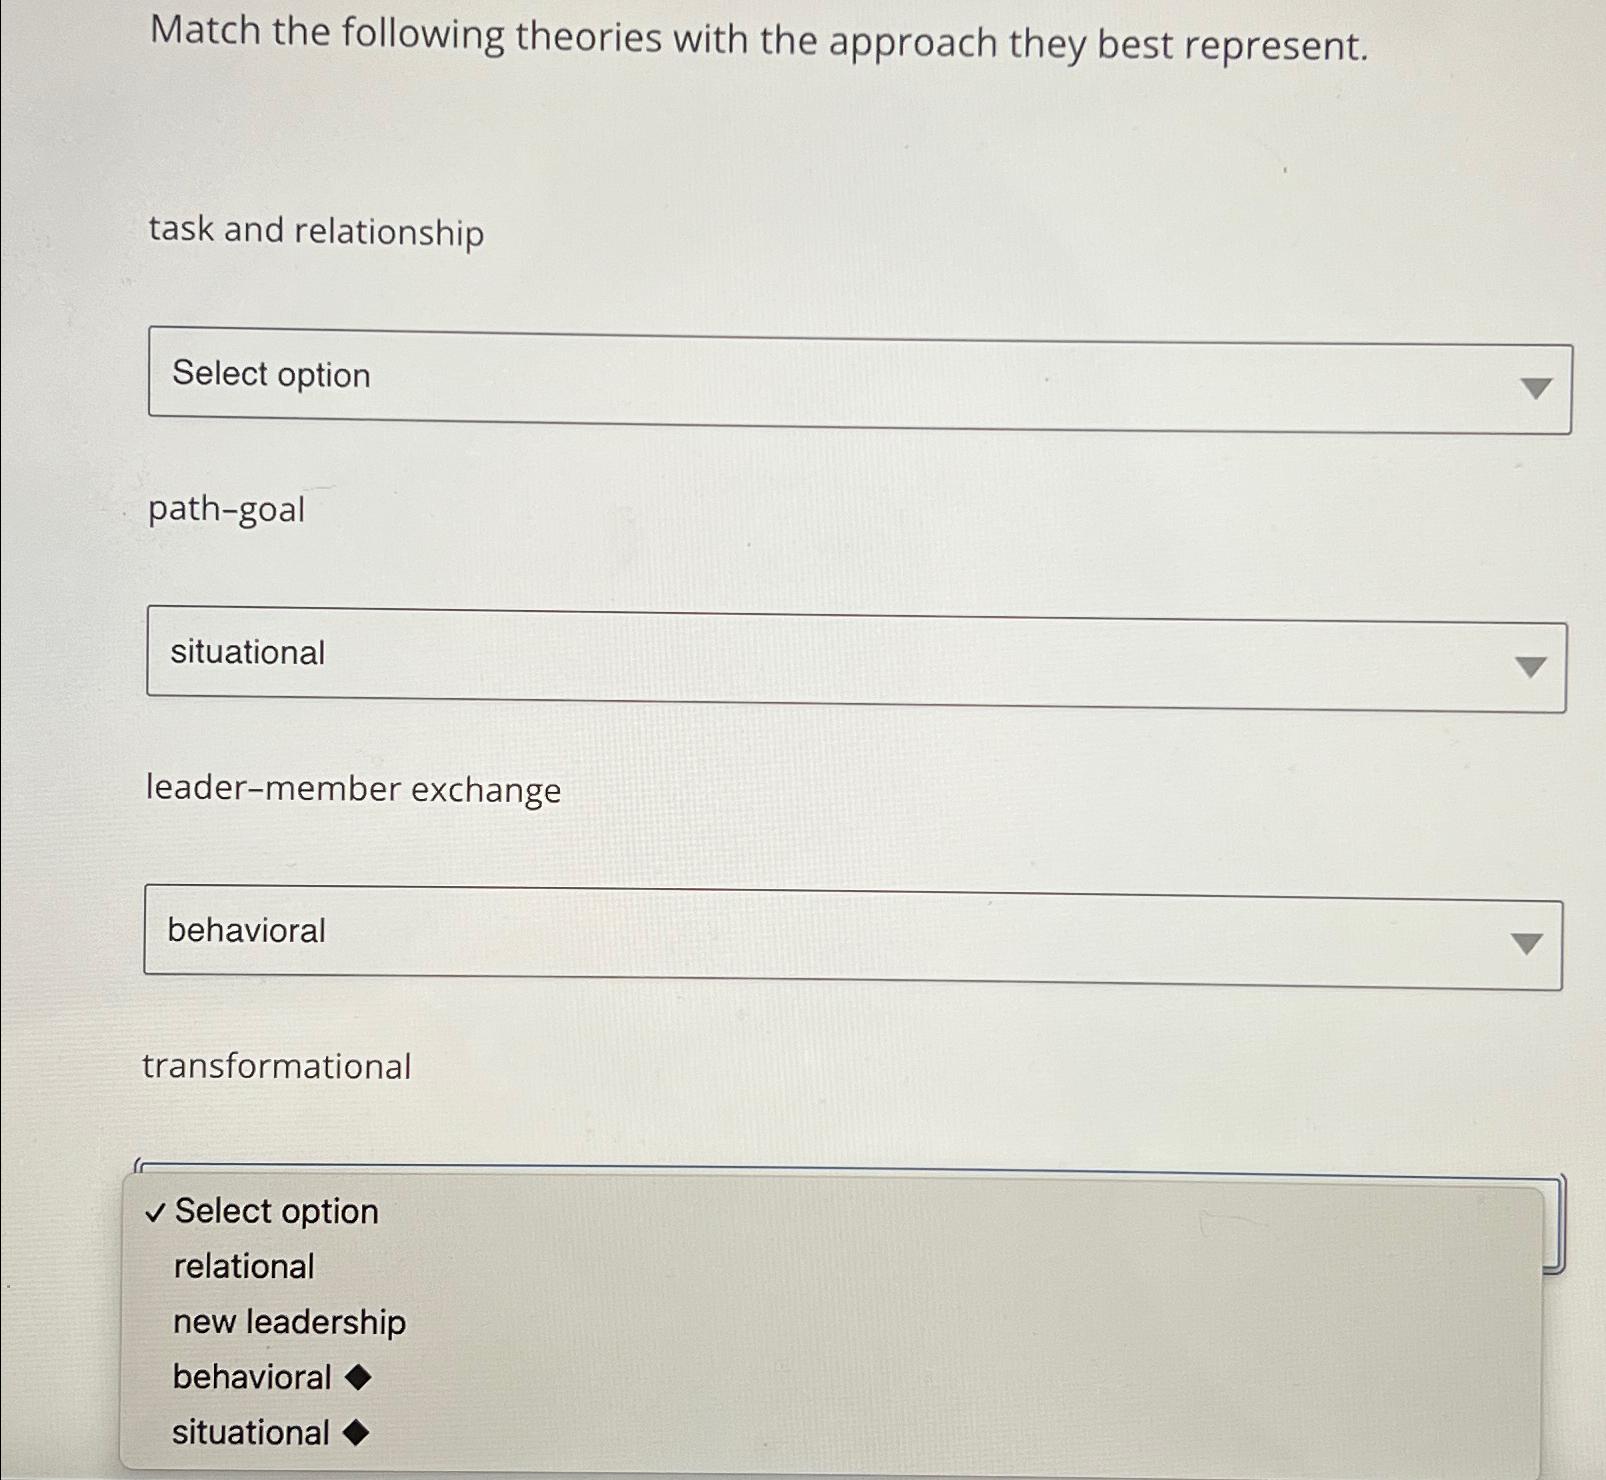Click the diamond marker next to 'behavioral'
The width and height of the screenshot is (1606, 1480).
359,1378
